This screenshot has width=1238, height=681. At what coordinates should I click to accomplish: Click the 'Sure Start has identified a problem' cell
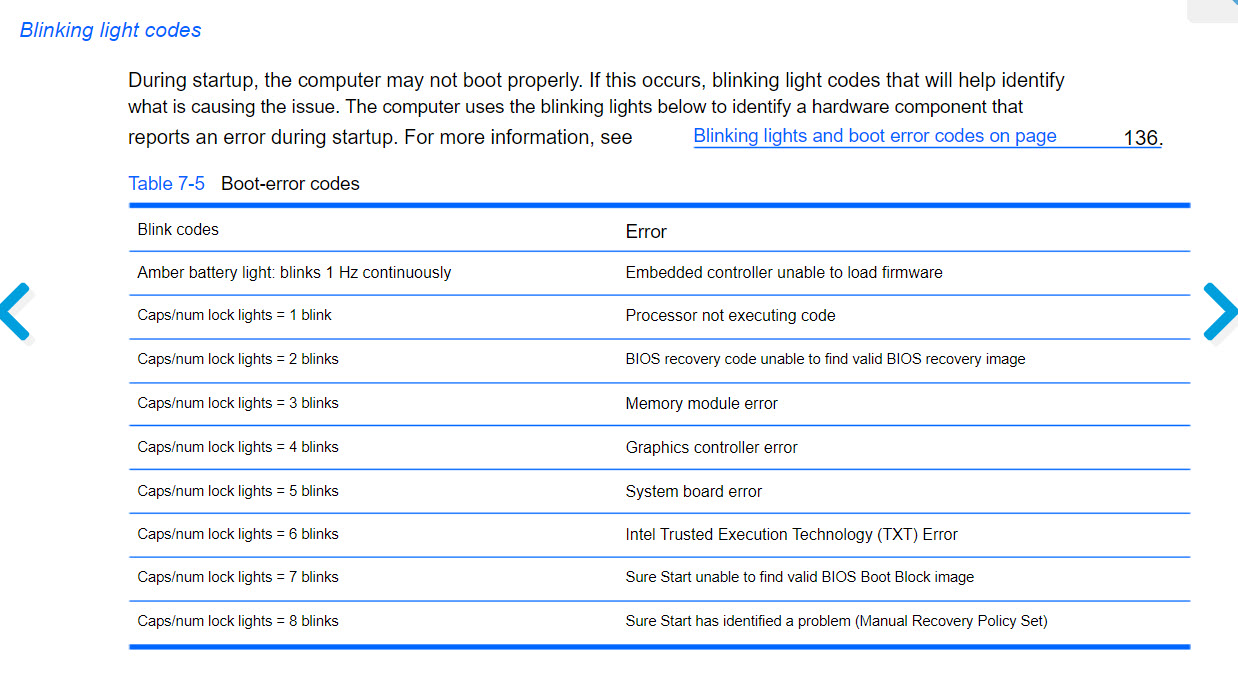[x=836, y=621]
